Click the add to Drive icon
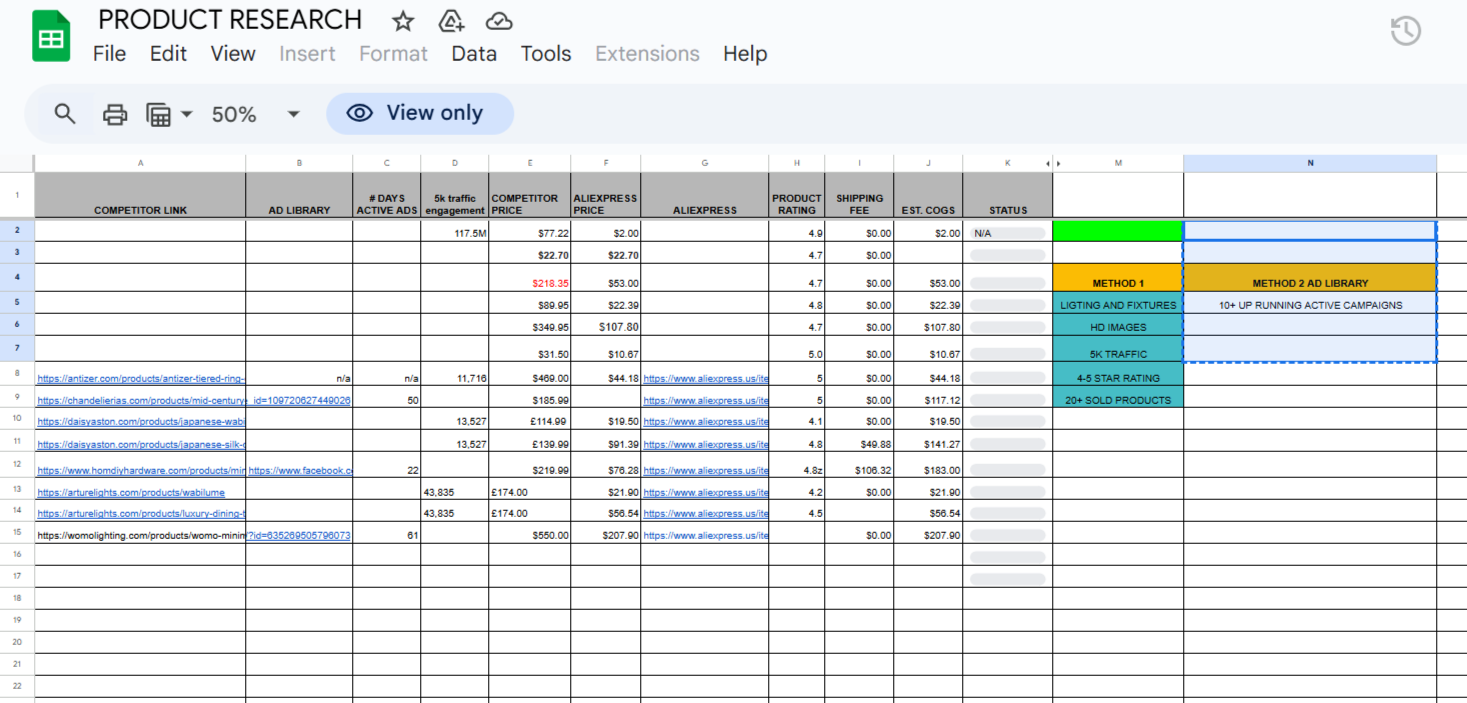Viewport: 1467px width, 703px height. click(x=451, y=21)
